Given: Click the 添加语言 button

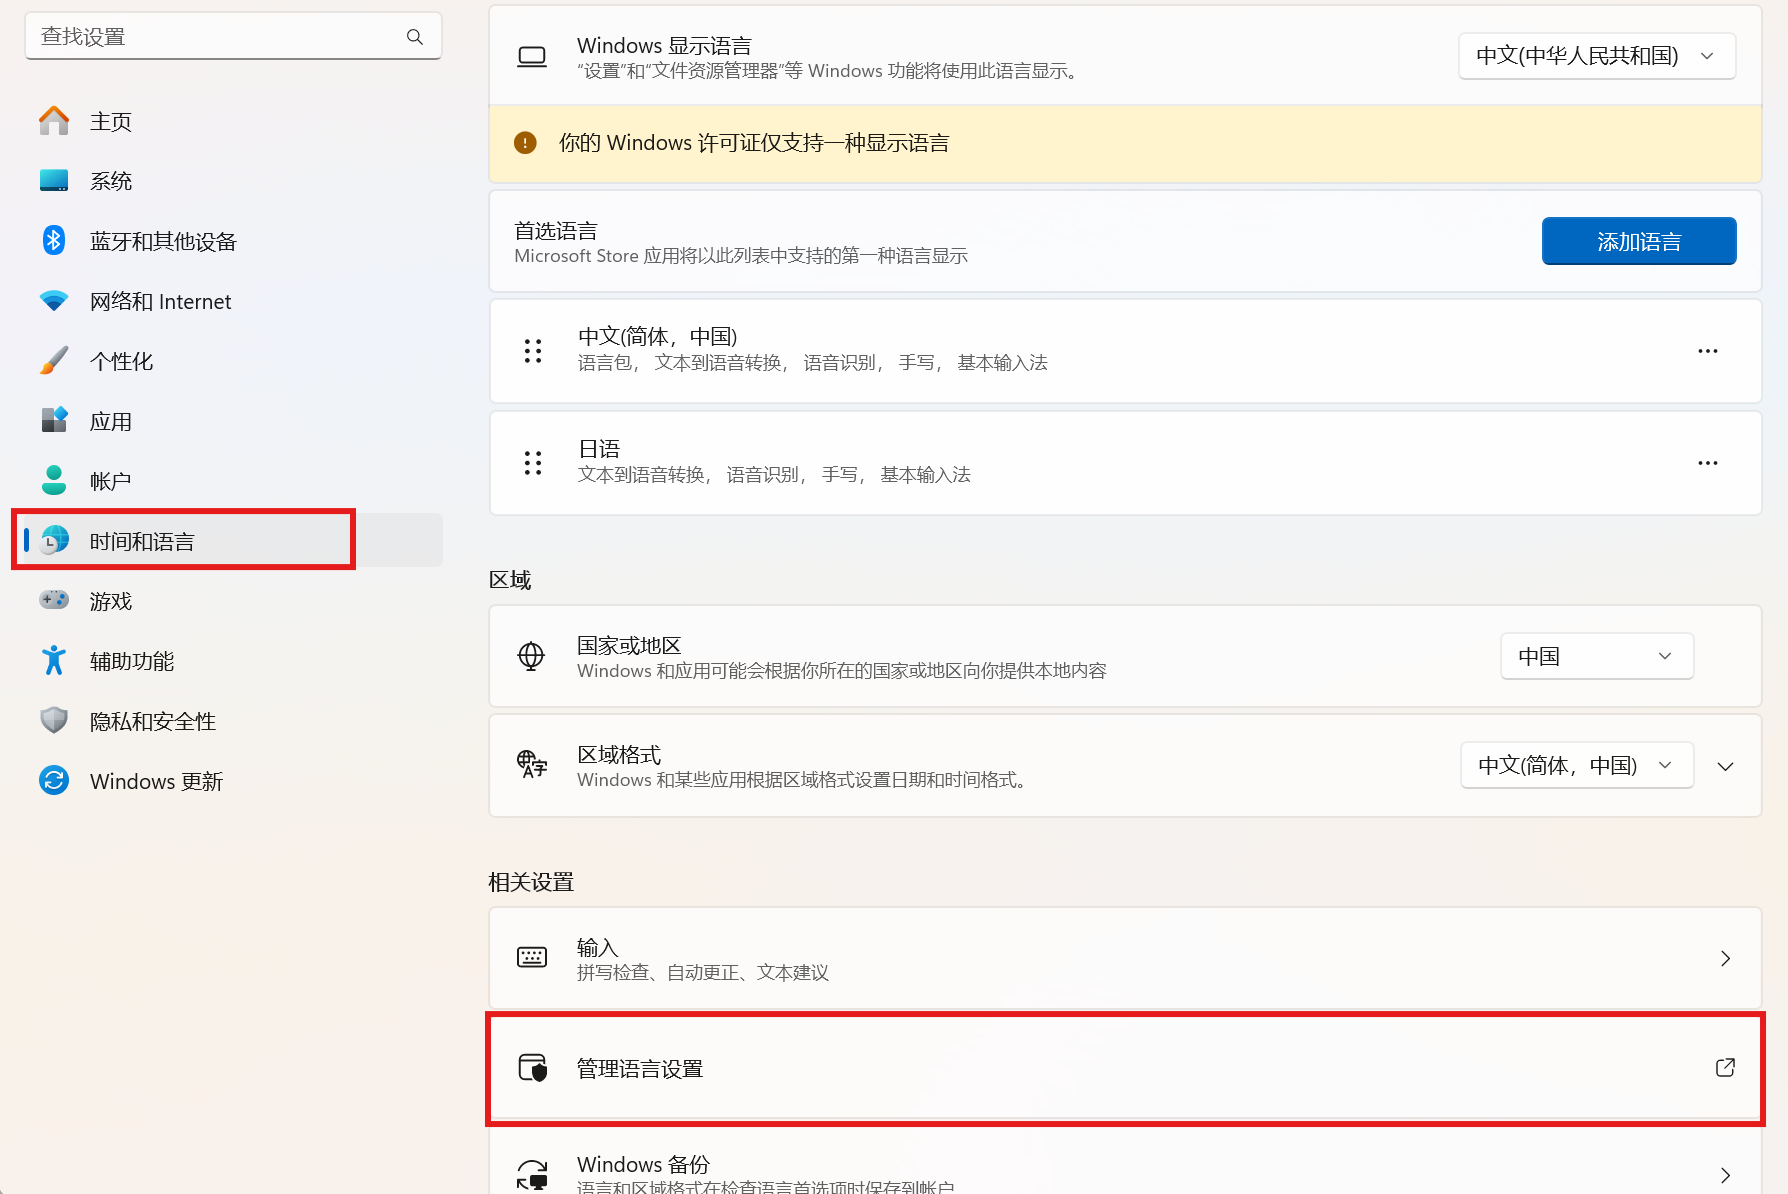Looking at the screenshot, I should (1639, 241).
